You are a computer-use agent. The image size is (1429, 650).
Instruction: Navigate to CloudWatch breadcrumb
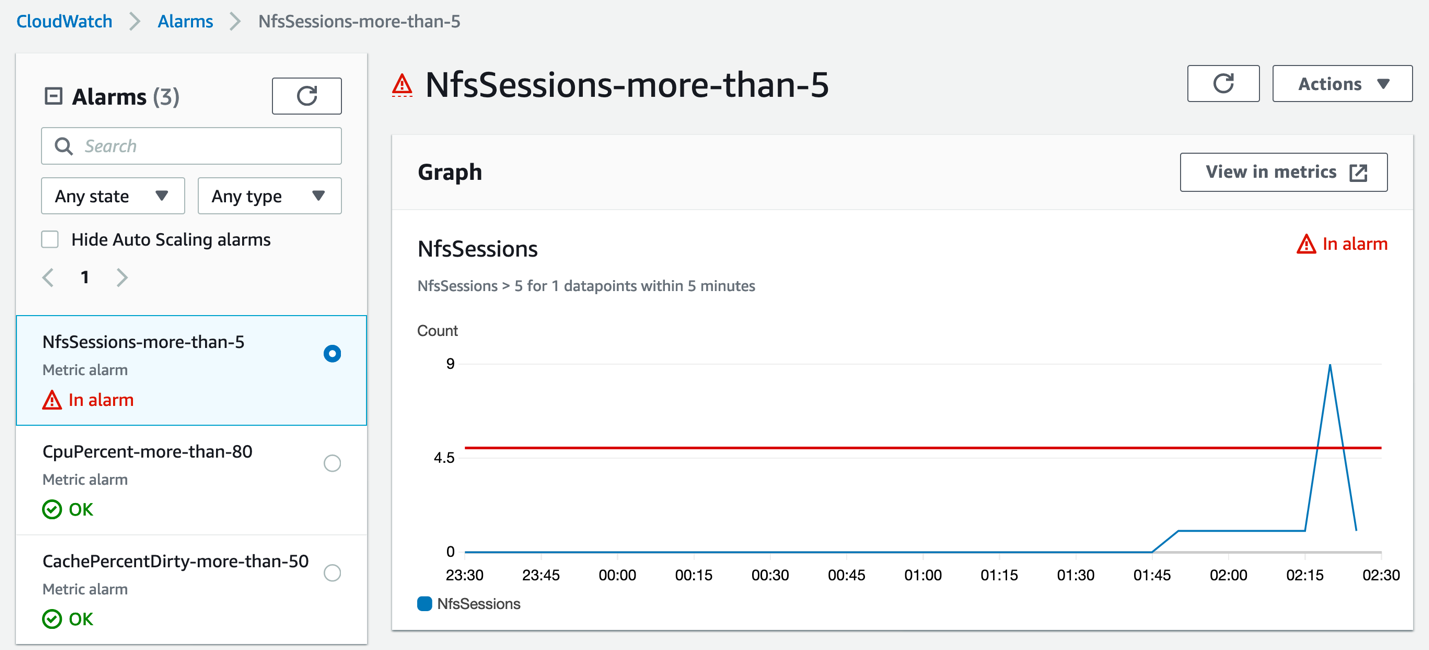(x=64, y=21)
